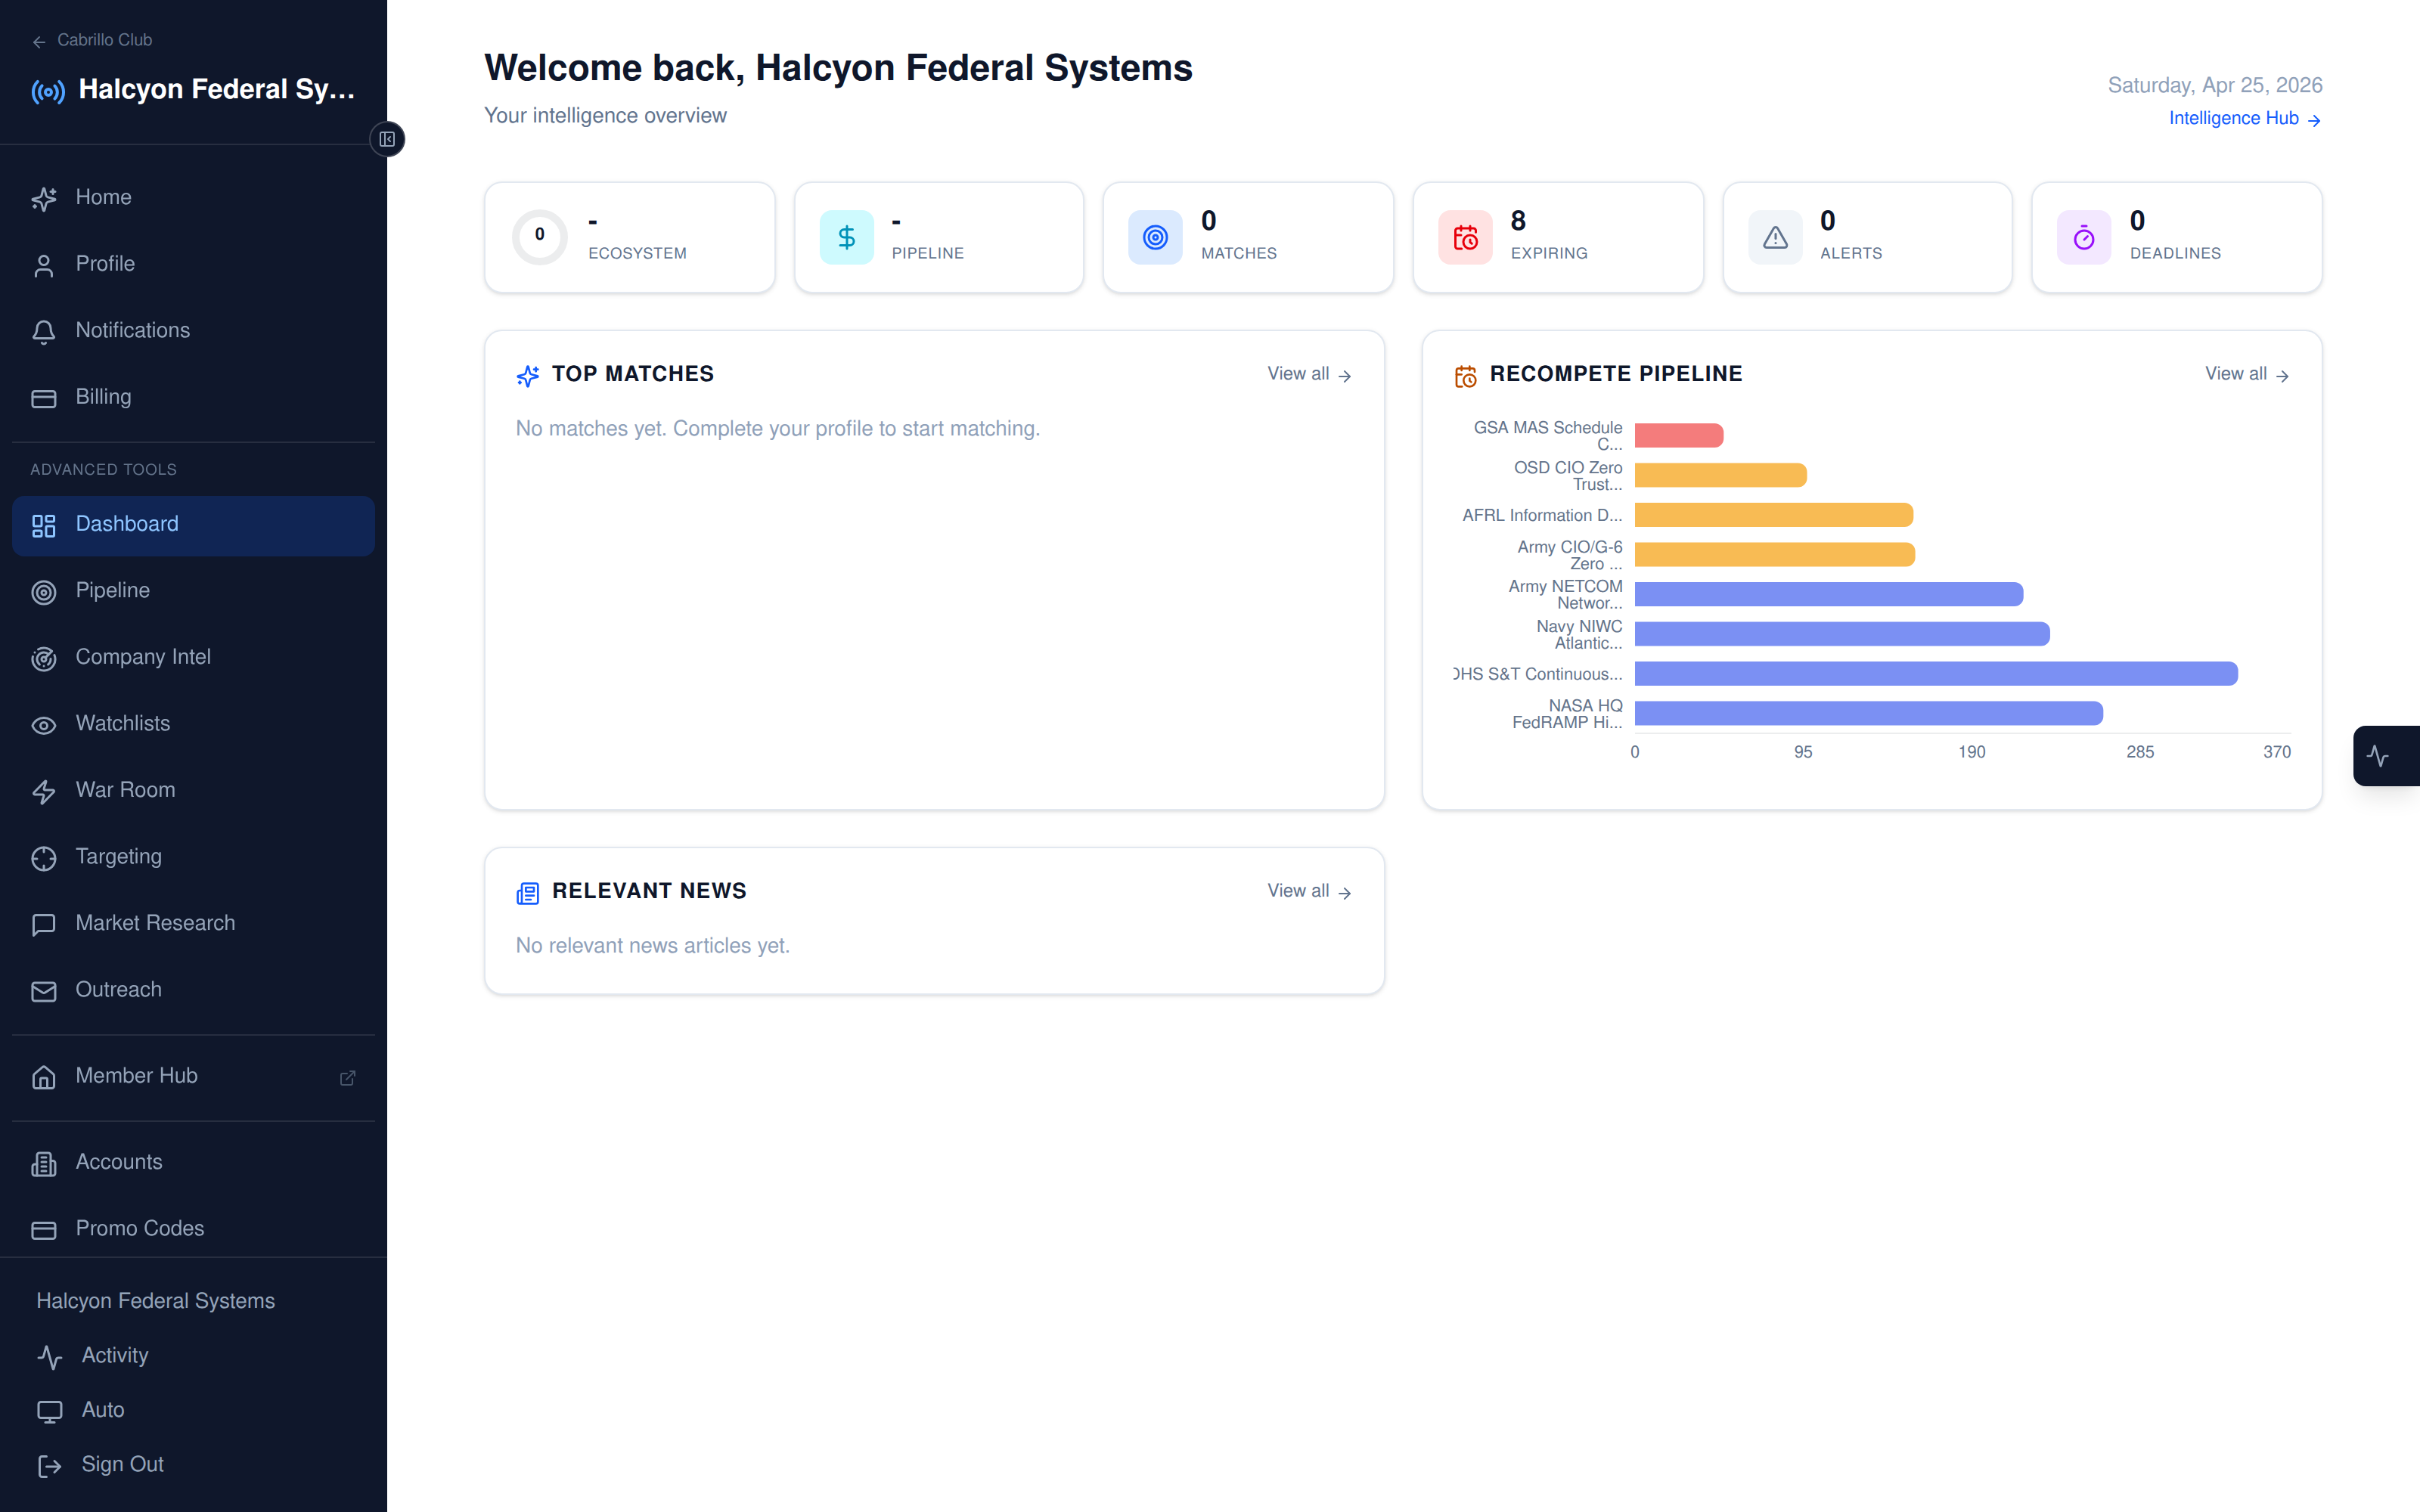Click the GSA MAS Schedule red bar
Image resolution: width=2420 pixels, height=1512 pixels.
pyautogui.click(x=1677, y=434)
